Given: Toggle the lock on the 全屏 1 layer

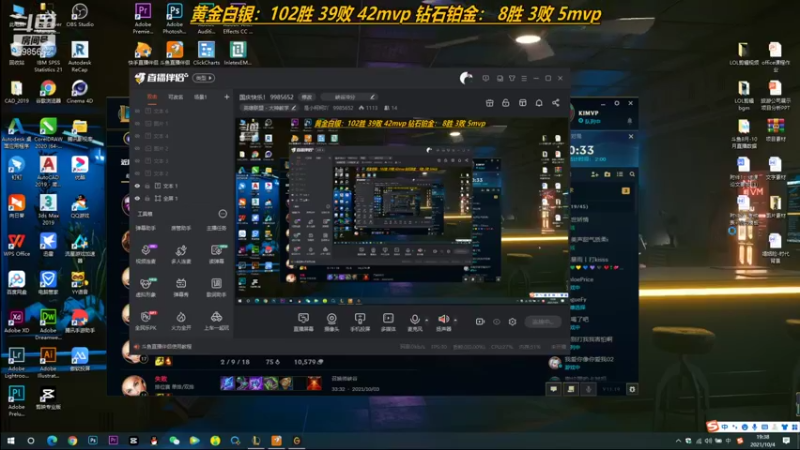Looking at the screenshot, I should (x=147, y=198).
